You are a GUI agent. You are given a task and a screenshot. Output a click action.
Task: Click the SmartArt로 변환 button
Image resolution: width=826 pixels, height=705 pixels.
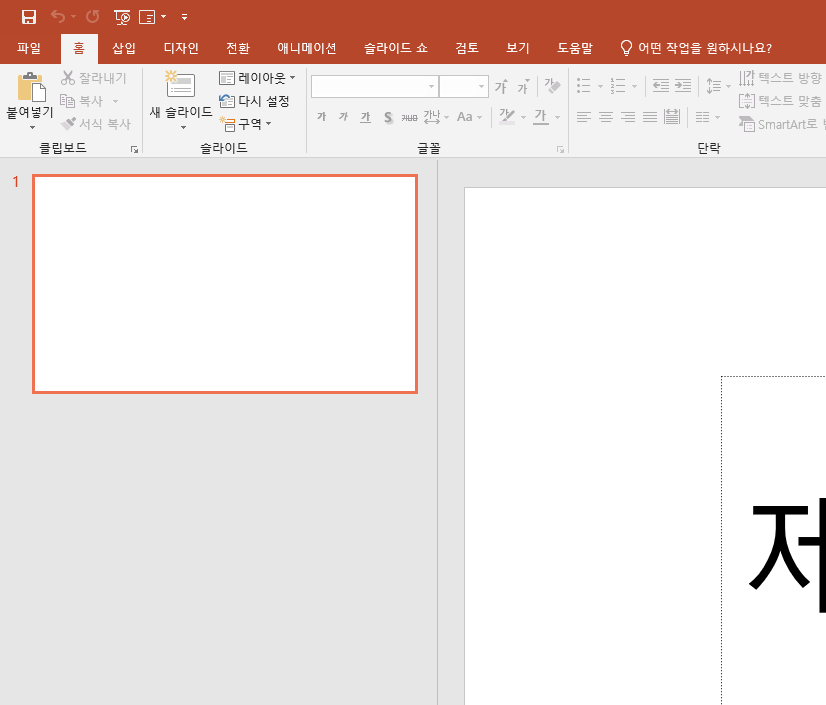781,124
